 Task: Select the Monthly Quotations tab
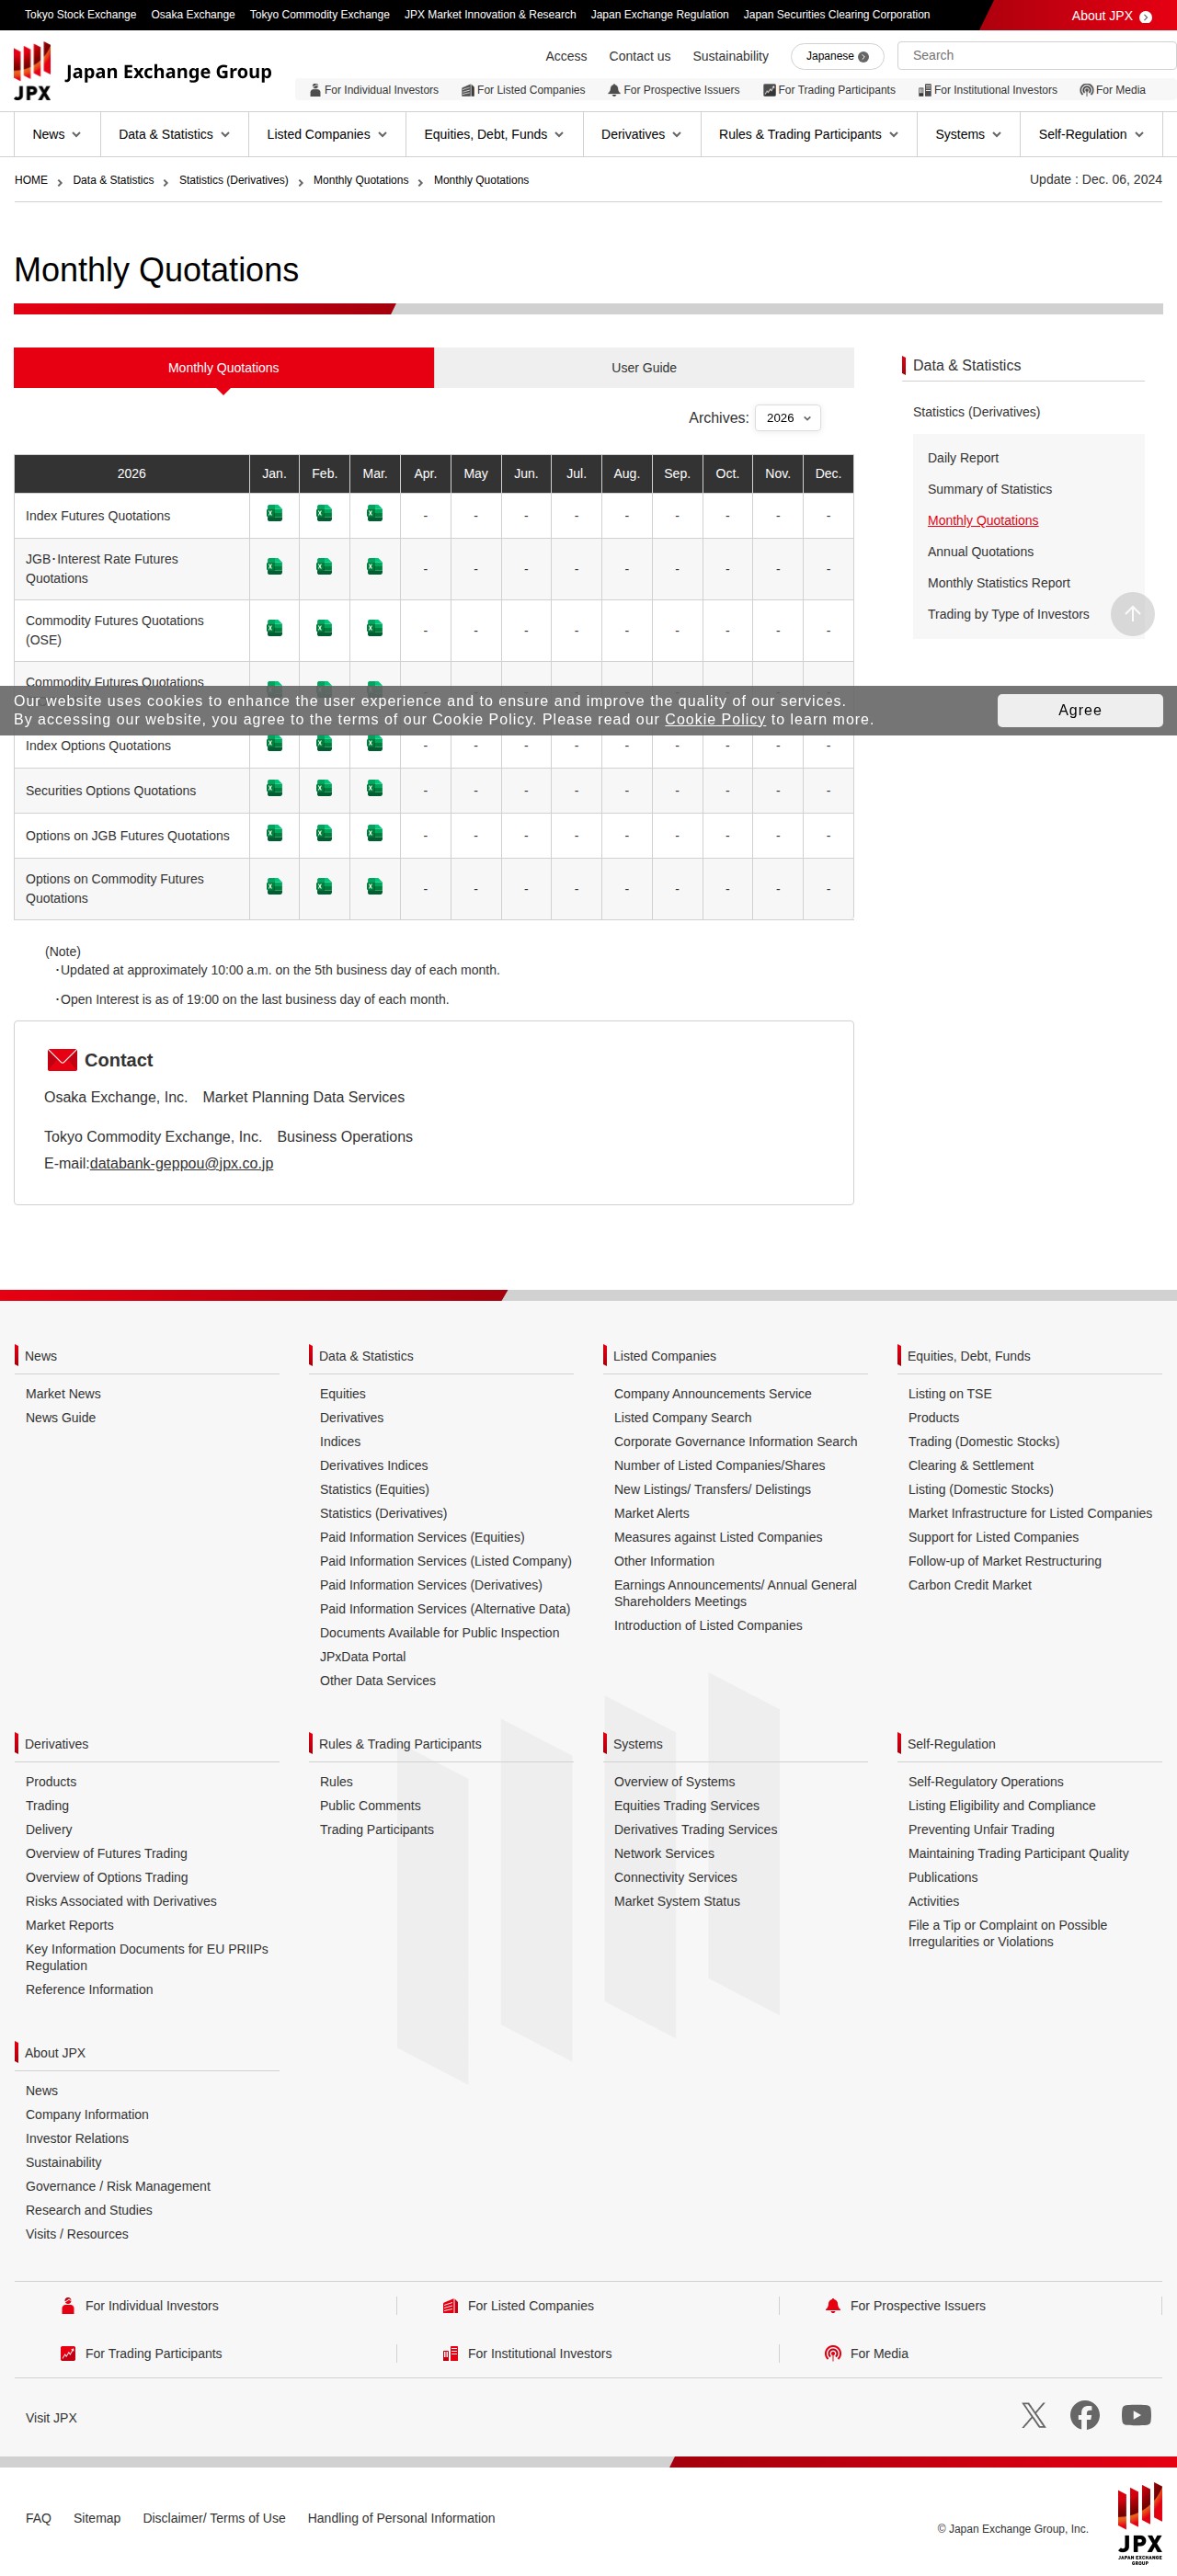pyautogui.click(x=224, y=368)
